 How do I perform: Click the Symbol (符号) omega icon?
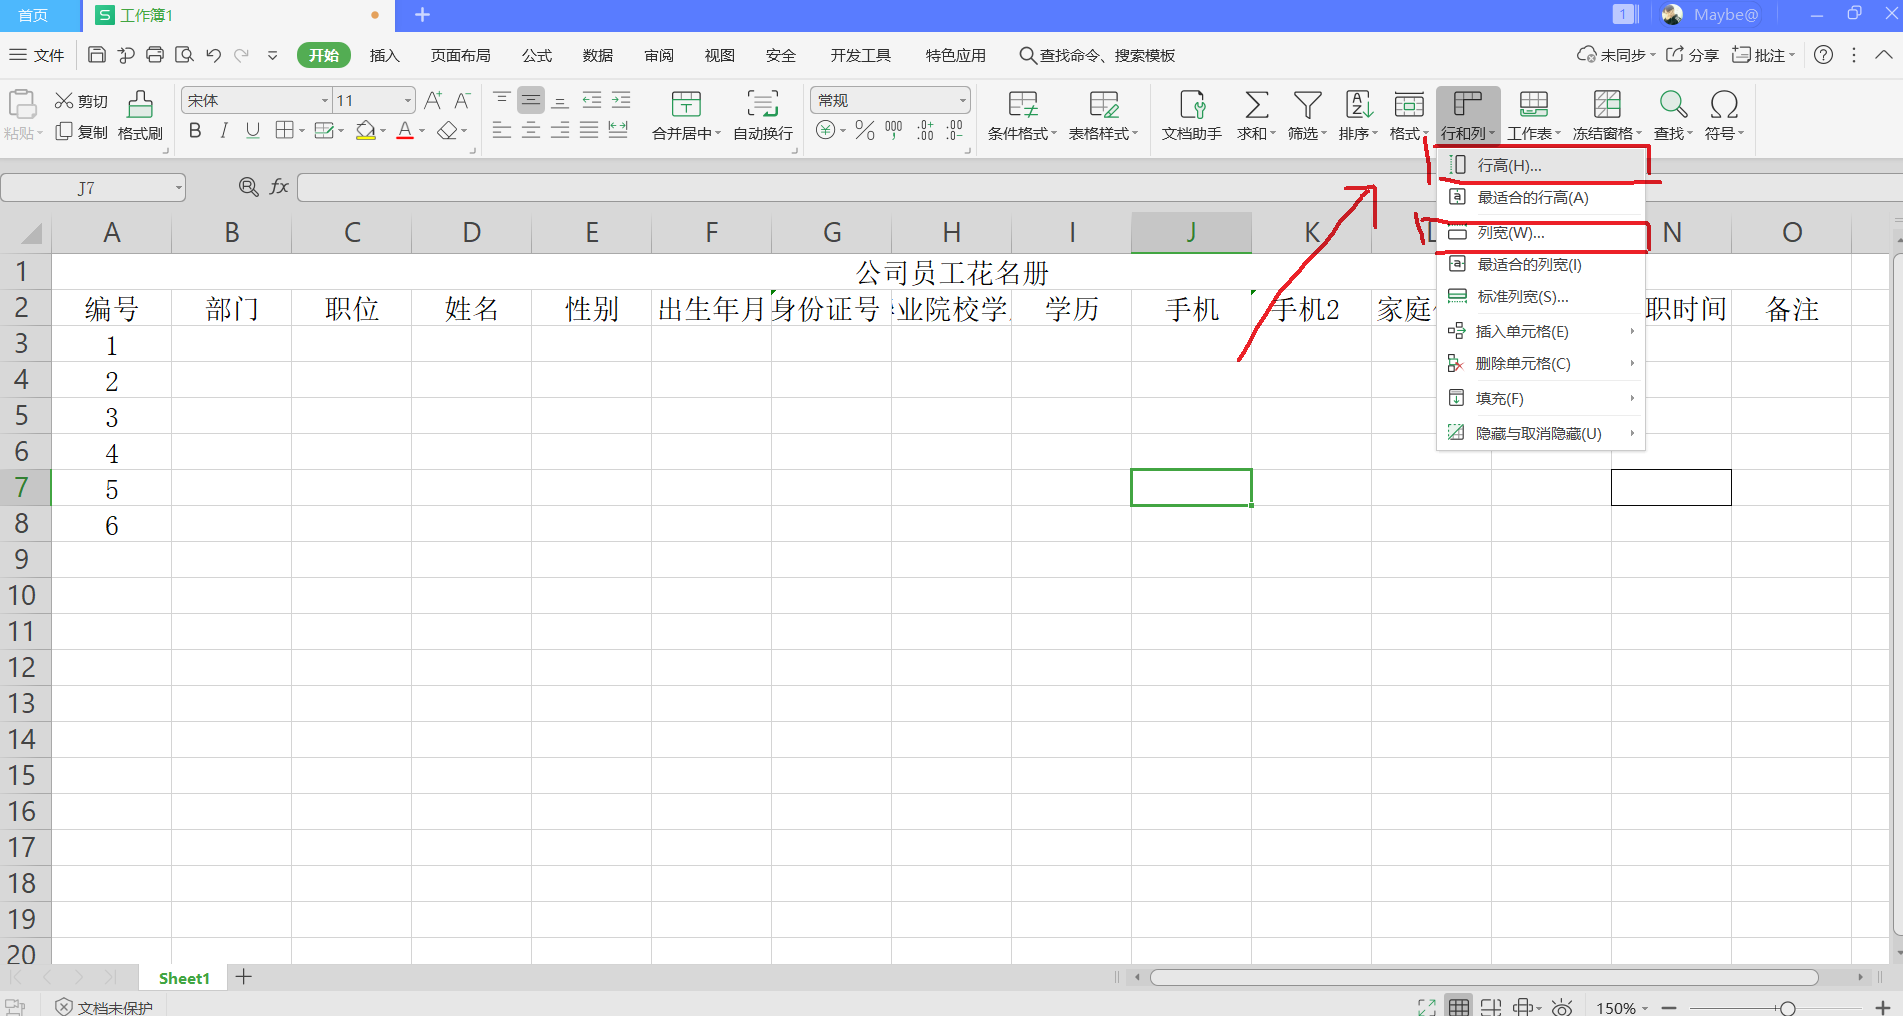(x=1724, y=104)
